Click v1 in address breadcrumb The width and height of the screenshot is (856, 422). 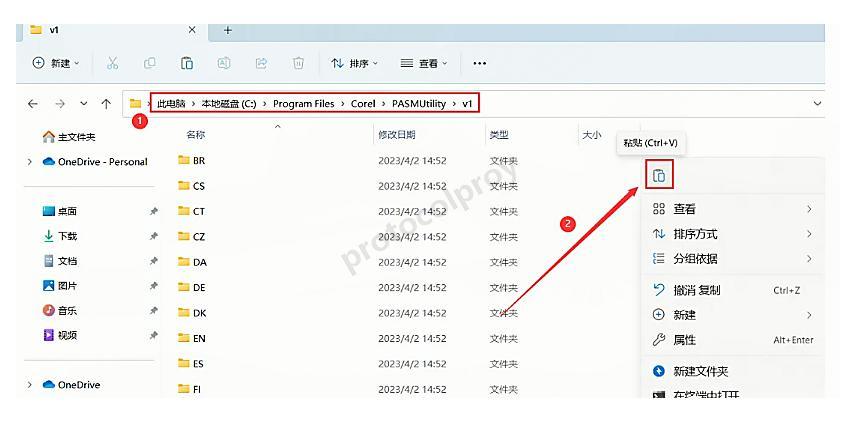[x=467, y=104]
